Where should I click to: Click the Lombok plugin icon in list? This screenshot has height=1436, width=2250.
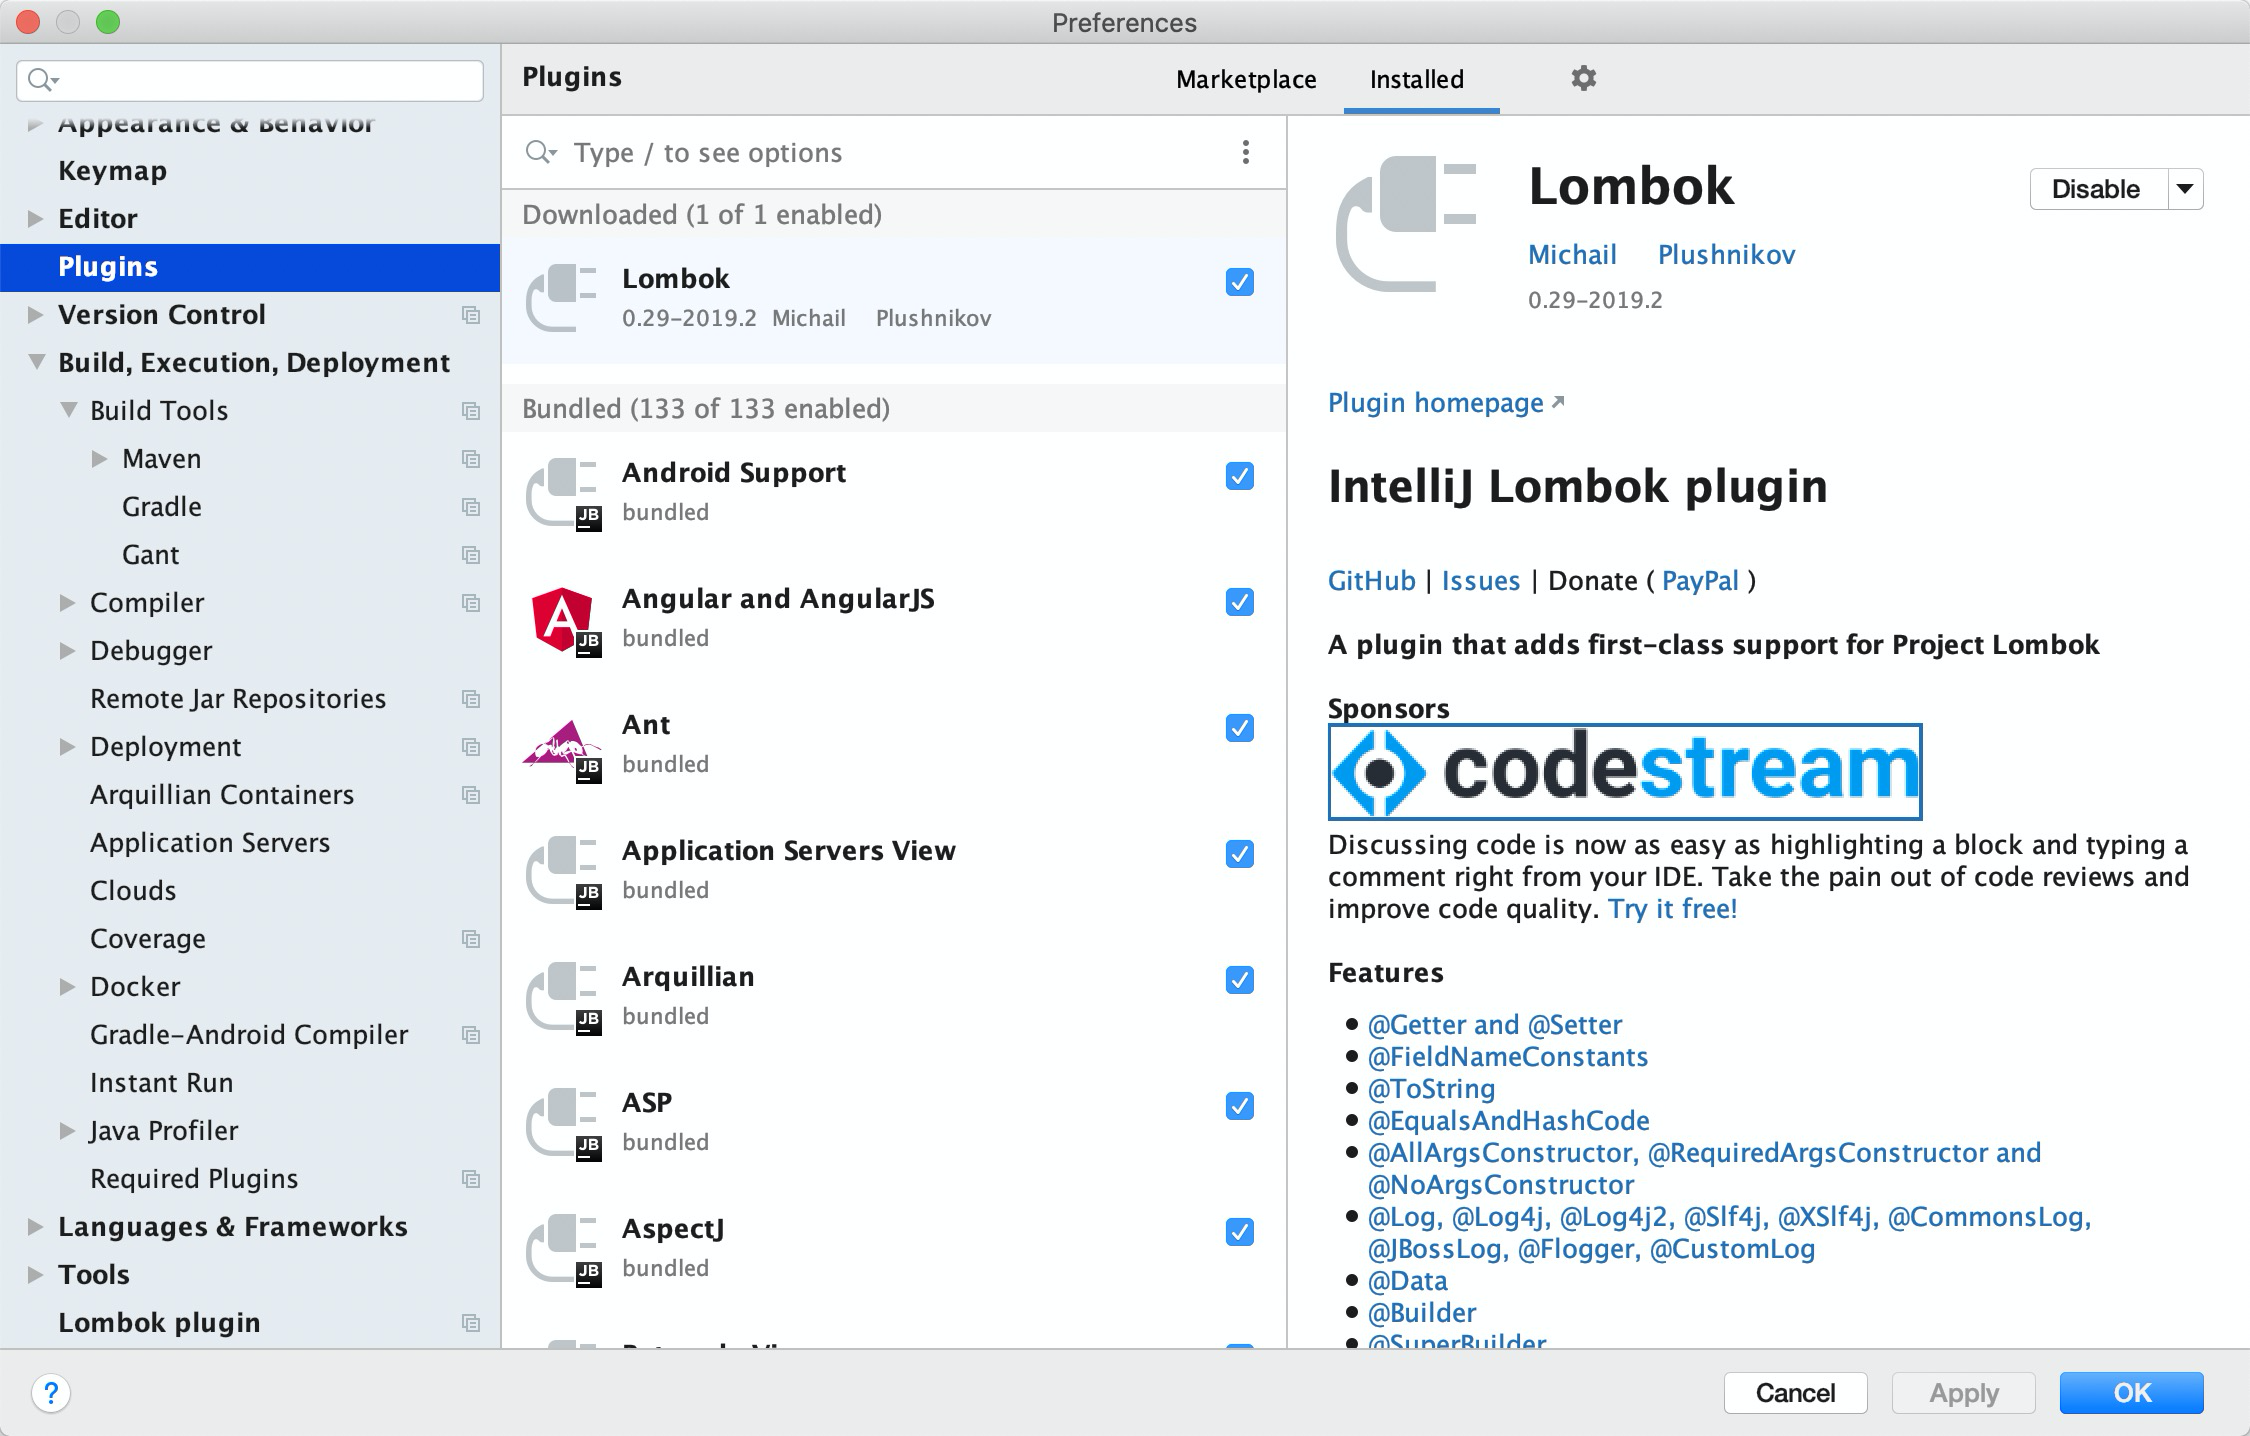[x=561, y=298]
